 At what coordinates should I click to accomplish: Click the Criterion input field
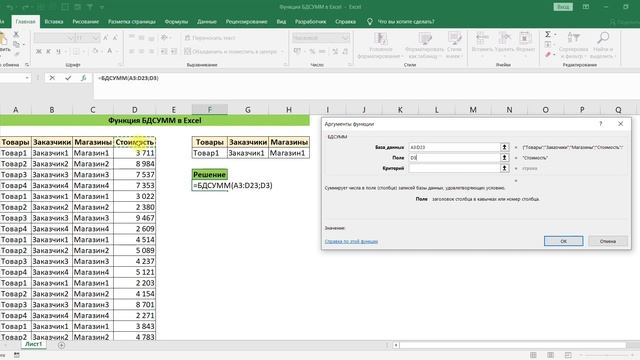point(454,168)
